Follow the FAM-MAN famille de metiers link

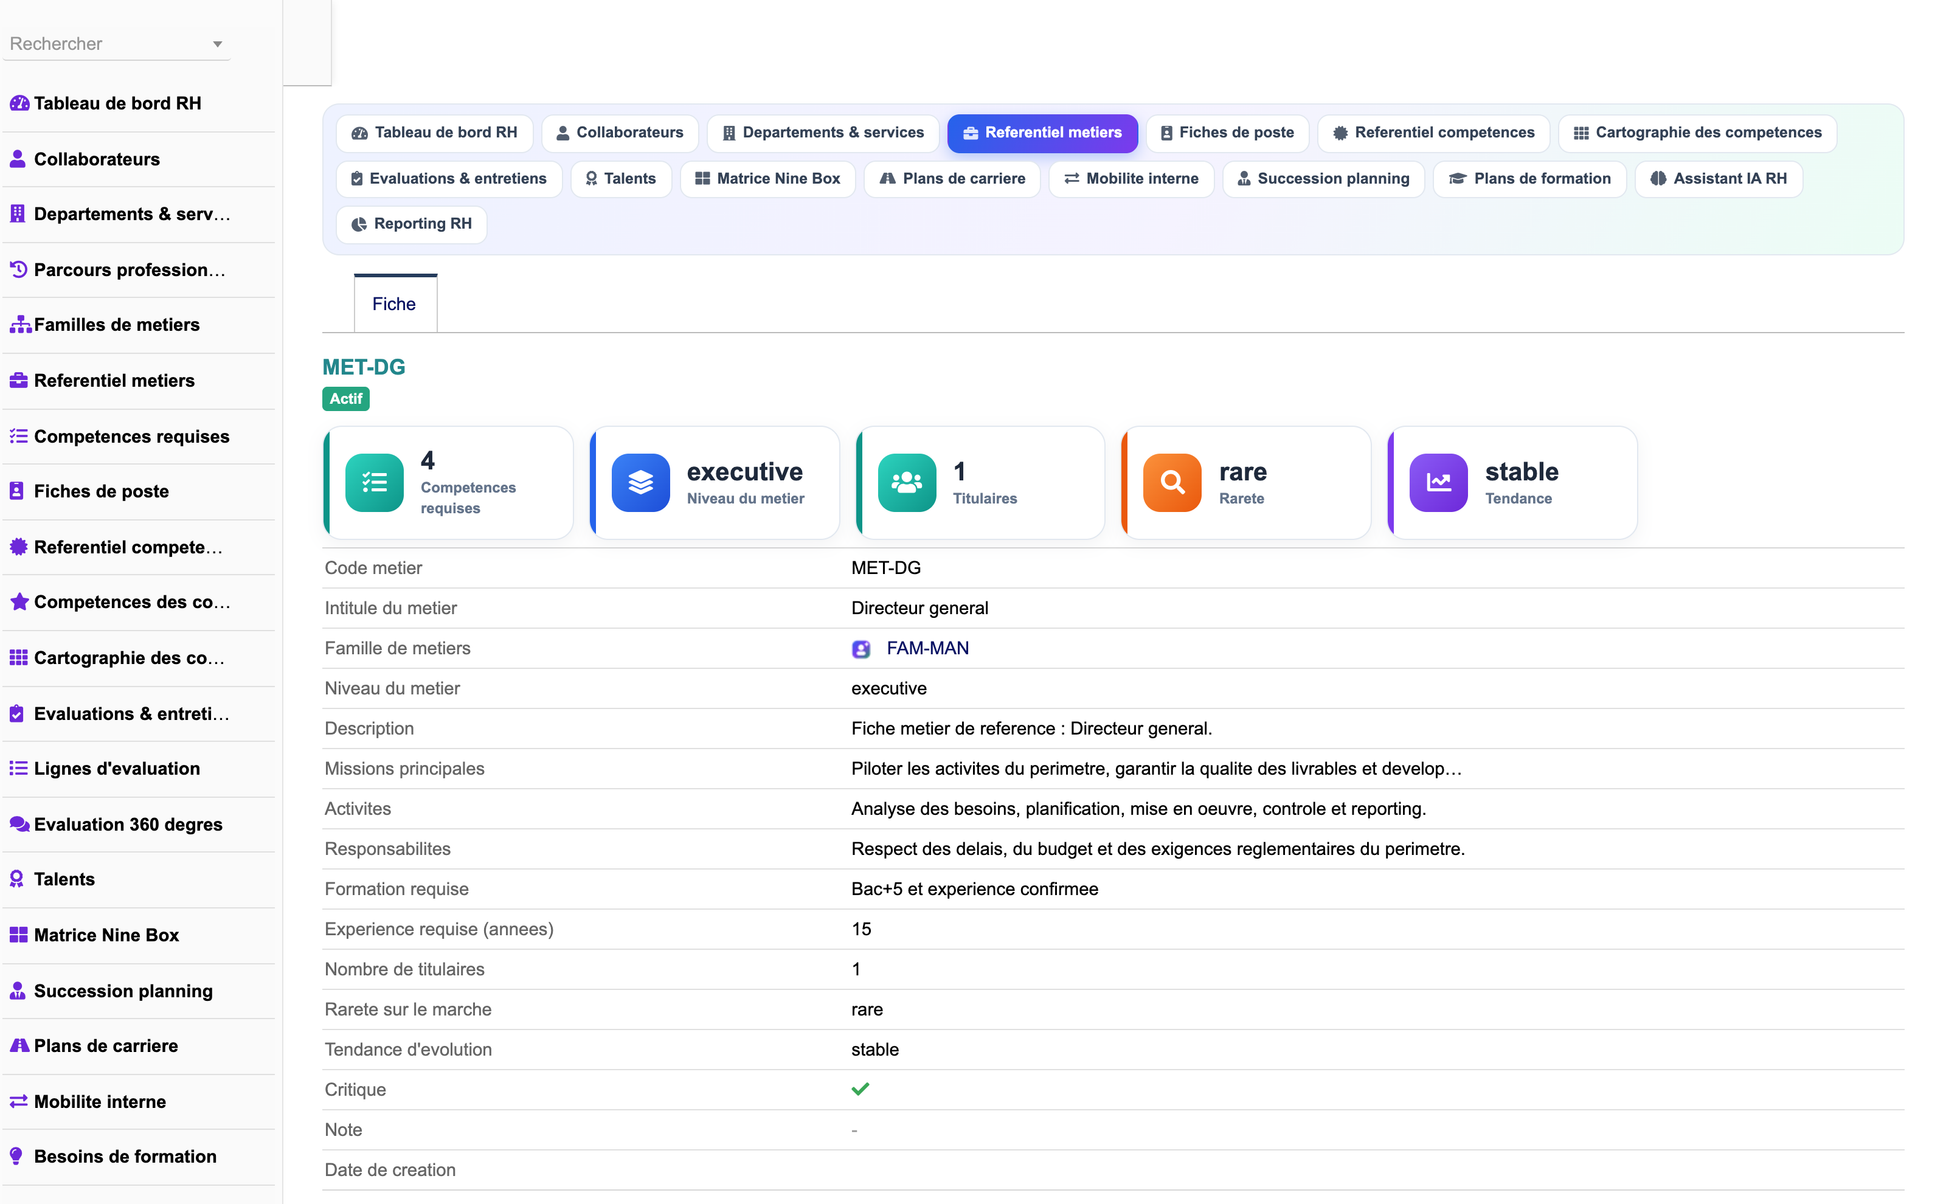coord(927,649)
